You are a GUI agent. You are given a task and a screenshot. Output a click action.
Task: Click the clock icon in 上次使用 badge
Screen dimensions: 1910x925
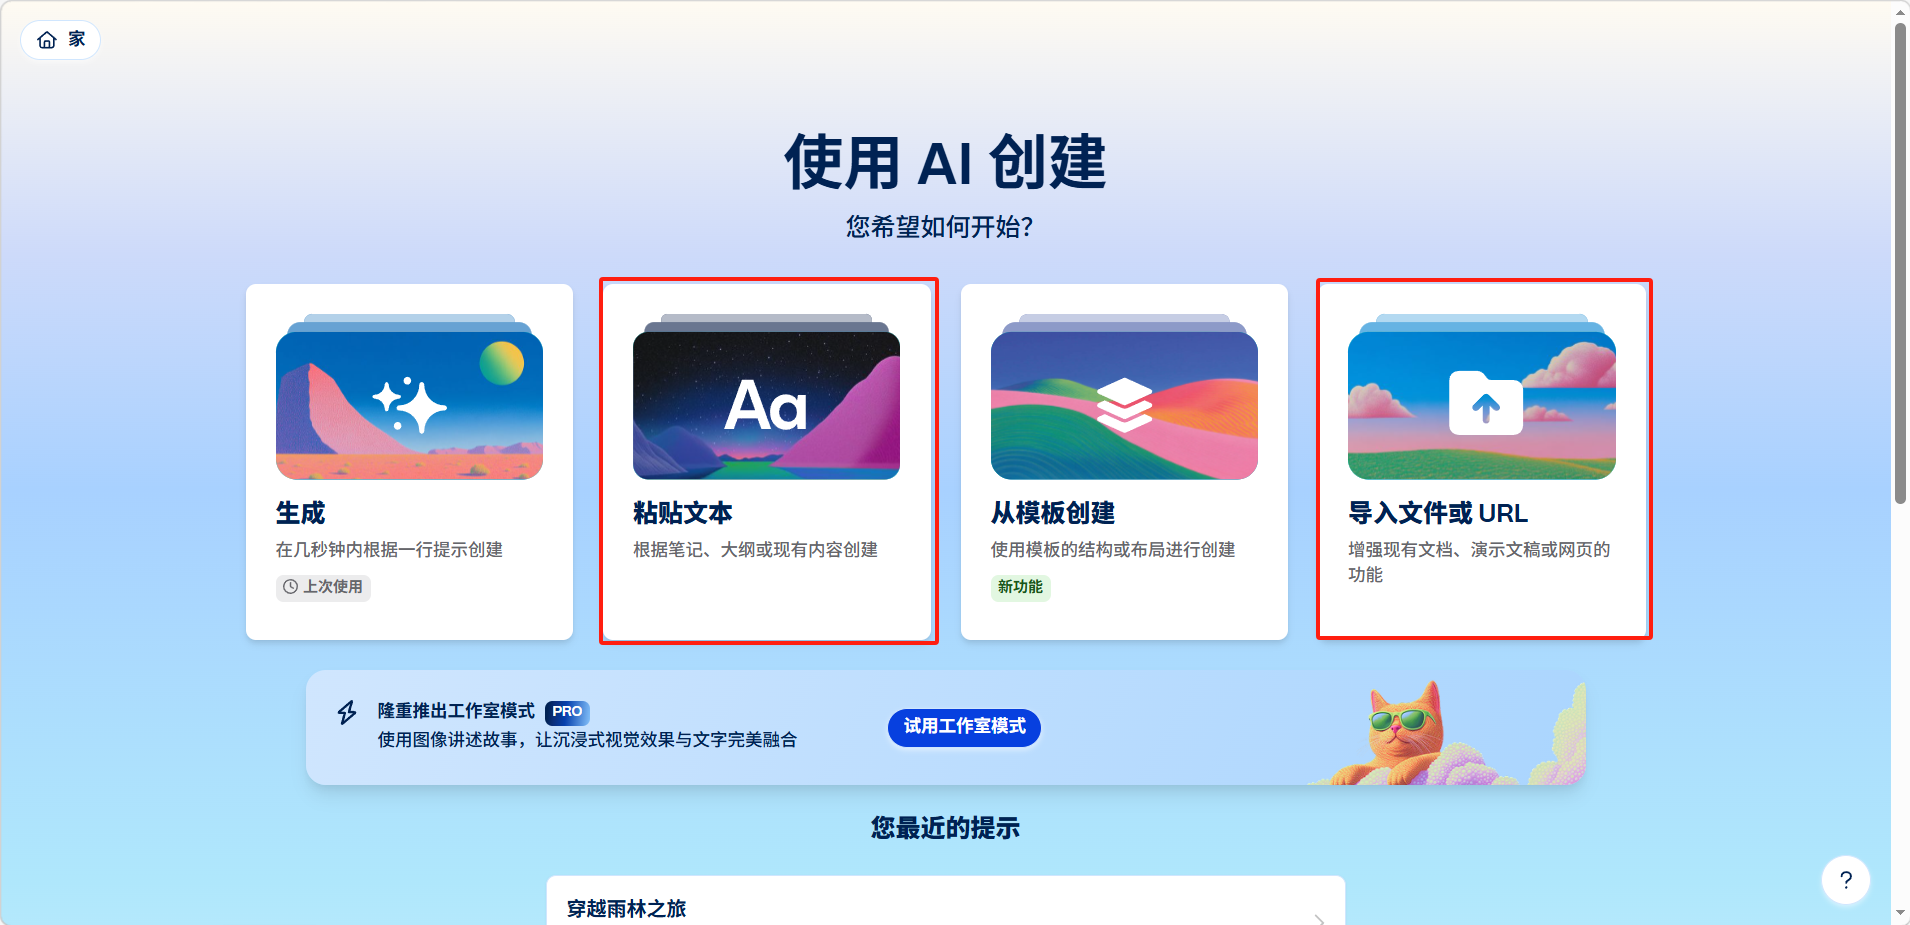[290, 587]
